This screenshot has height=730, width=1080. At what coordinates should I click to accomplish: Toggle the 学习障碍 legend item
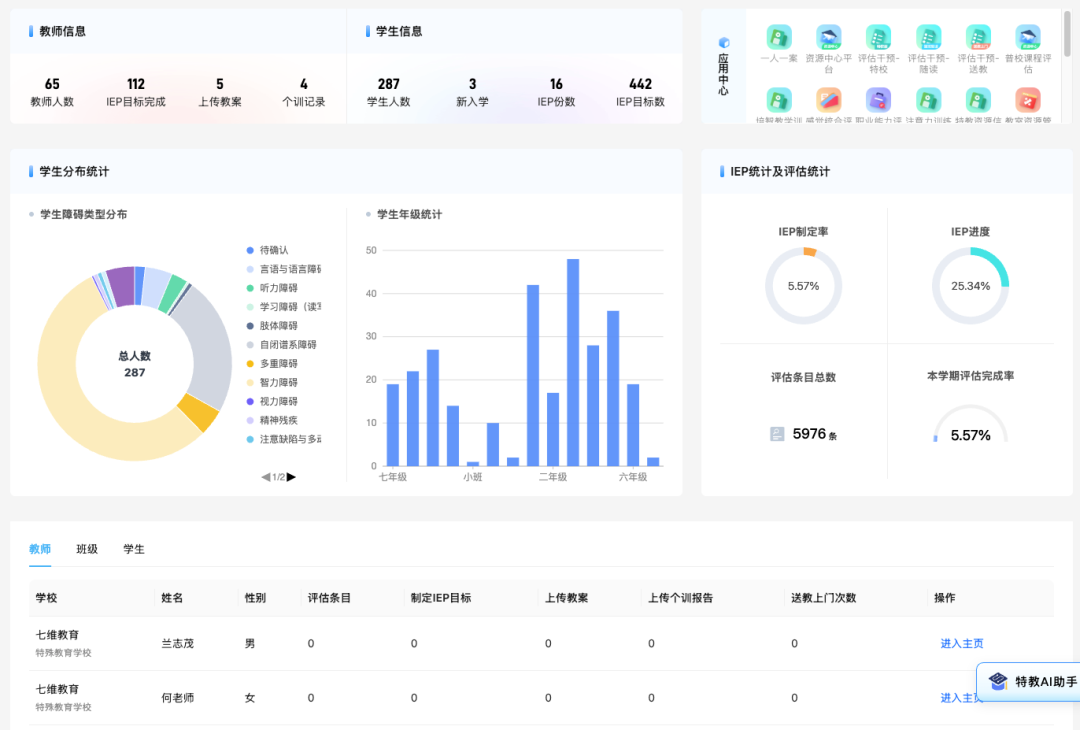284,306
